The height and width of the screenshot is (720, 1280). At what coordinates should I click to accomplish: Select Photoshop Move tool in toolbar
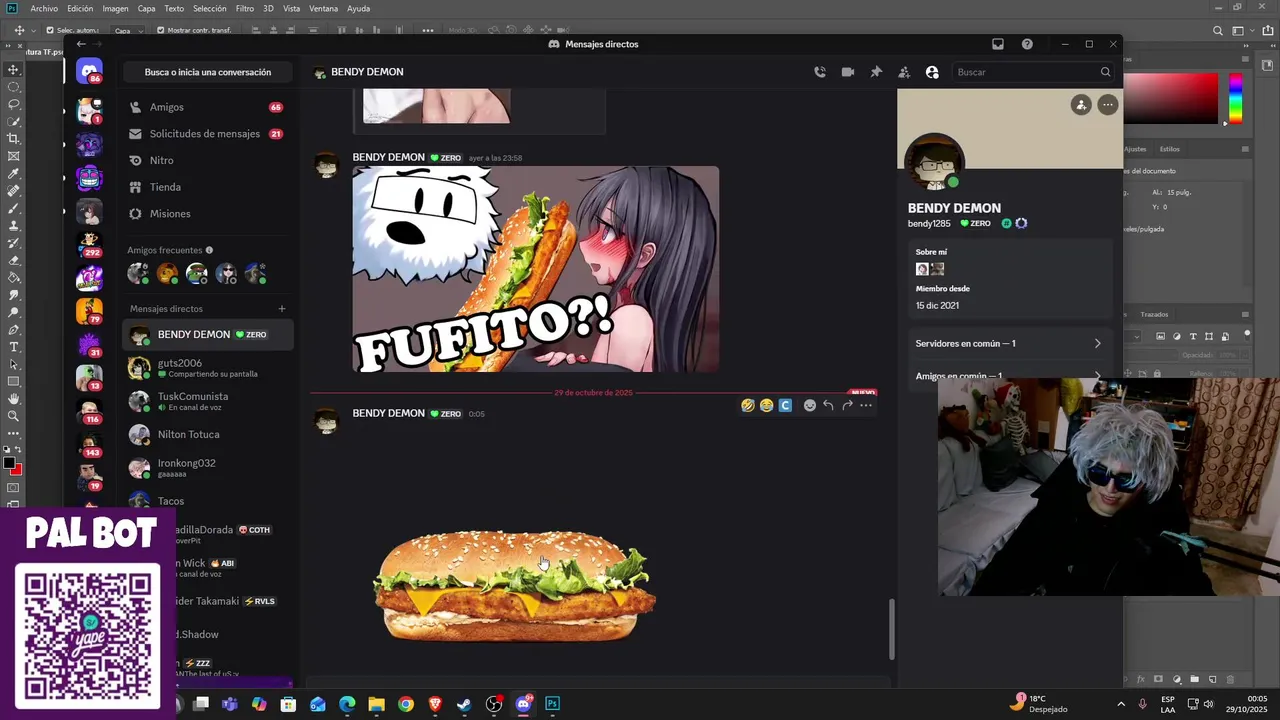pos(14,69)
